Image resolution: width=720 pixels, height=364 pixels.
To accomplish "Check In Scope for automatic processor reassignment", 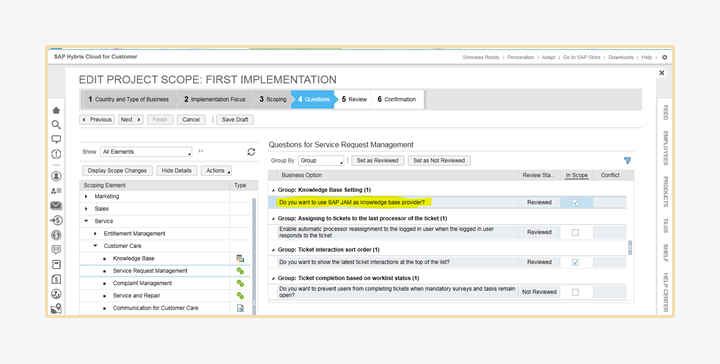I will 575,232.
